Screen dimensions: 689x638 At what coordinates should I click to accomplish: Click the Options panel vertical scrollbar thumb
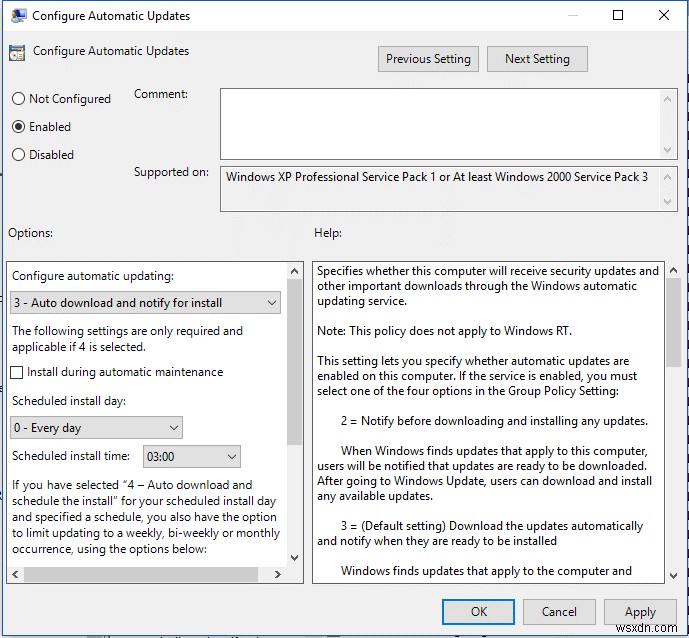point(294,362)
